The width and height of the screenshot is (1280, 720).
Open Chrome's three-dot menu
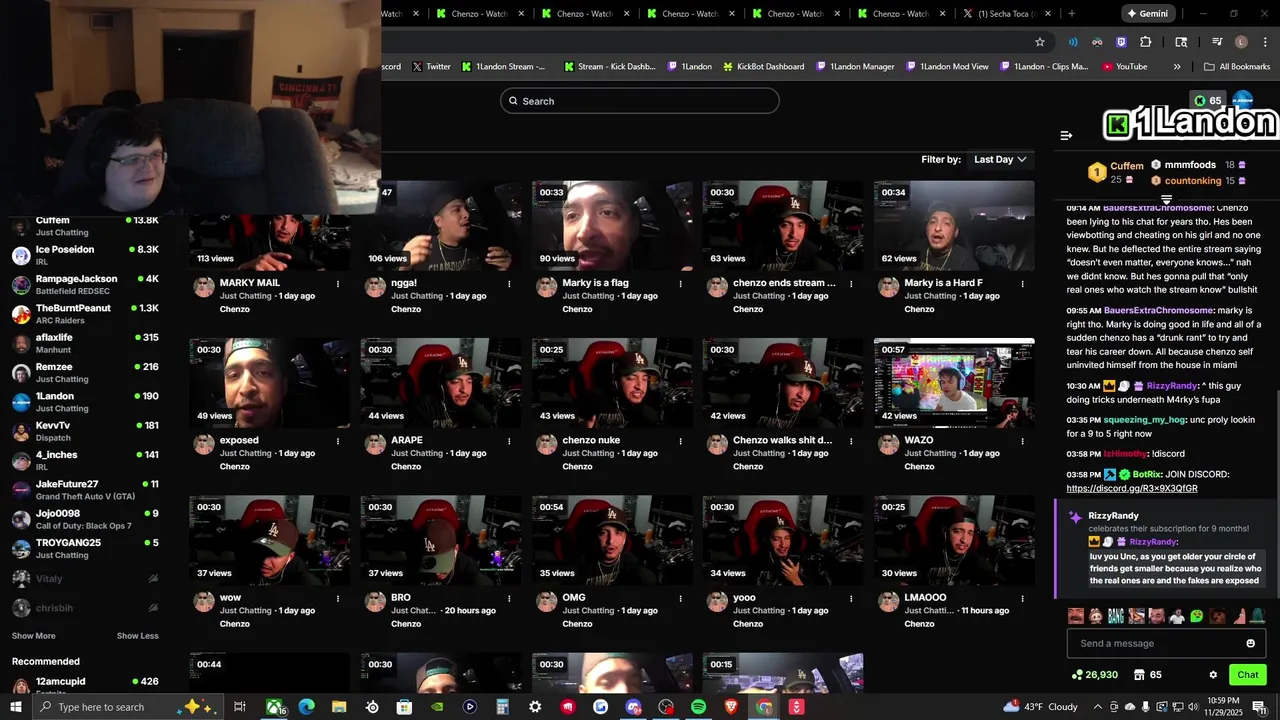pos(1265,42)
